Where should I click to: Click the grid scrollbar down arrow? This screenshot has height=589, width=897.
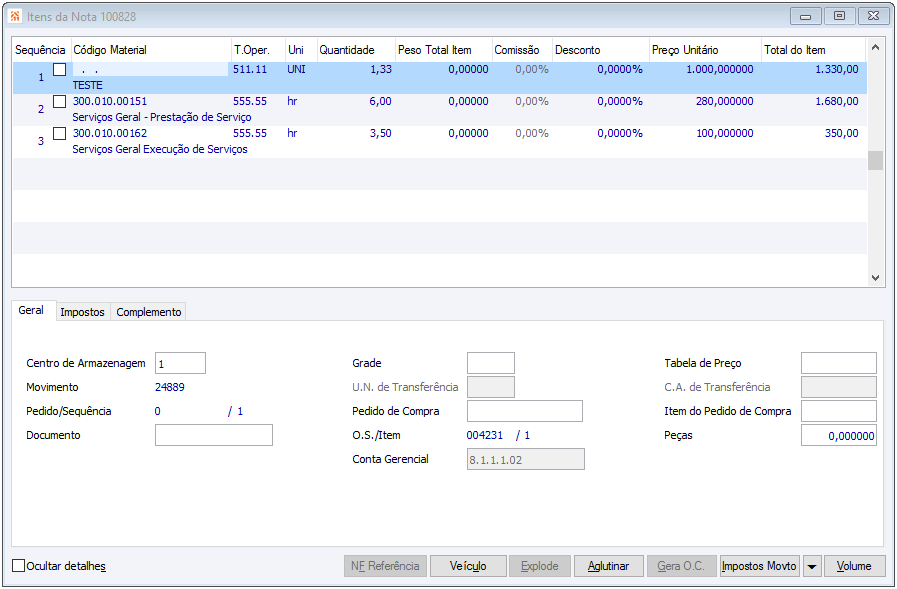tap(875, 278)
